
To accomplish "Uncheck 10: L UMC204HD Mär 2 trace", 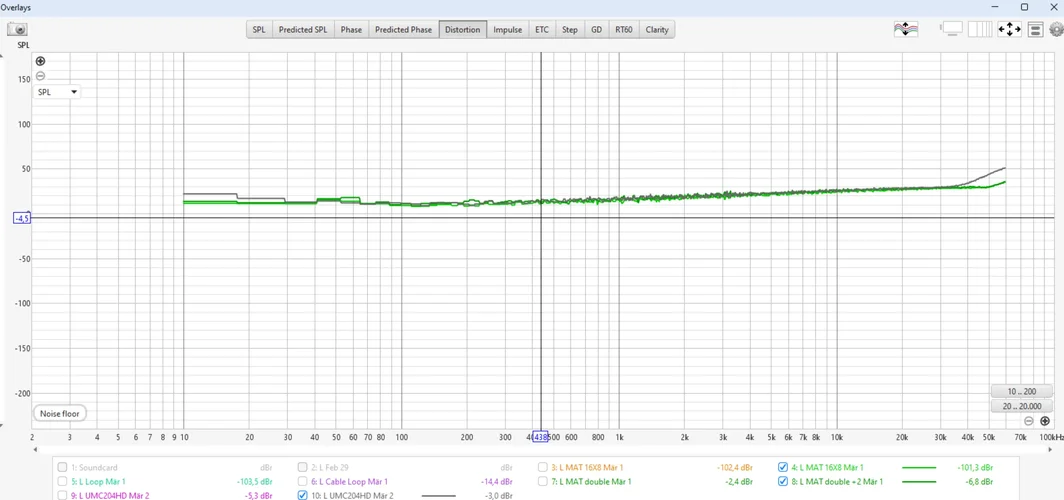I will [303, 495].
